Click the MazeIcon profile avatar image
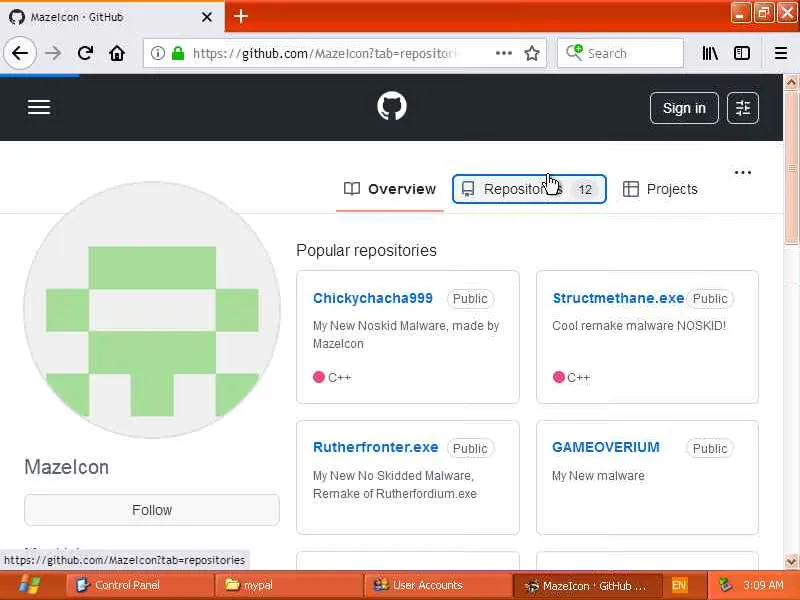Viewport: 800px width, 600px height. click(x=152, y=310)
